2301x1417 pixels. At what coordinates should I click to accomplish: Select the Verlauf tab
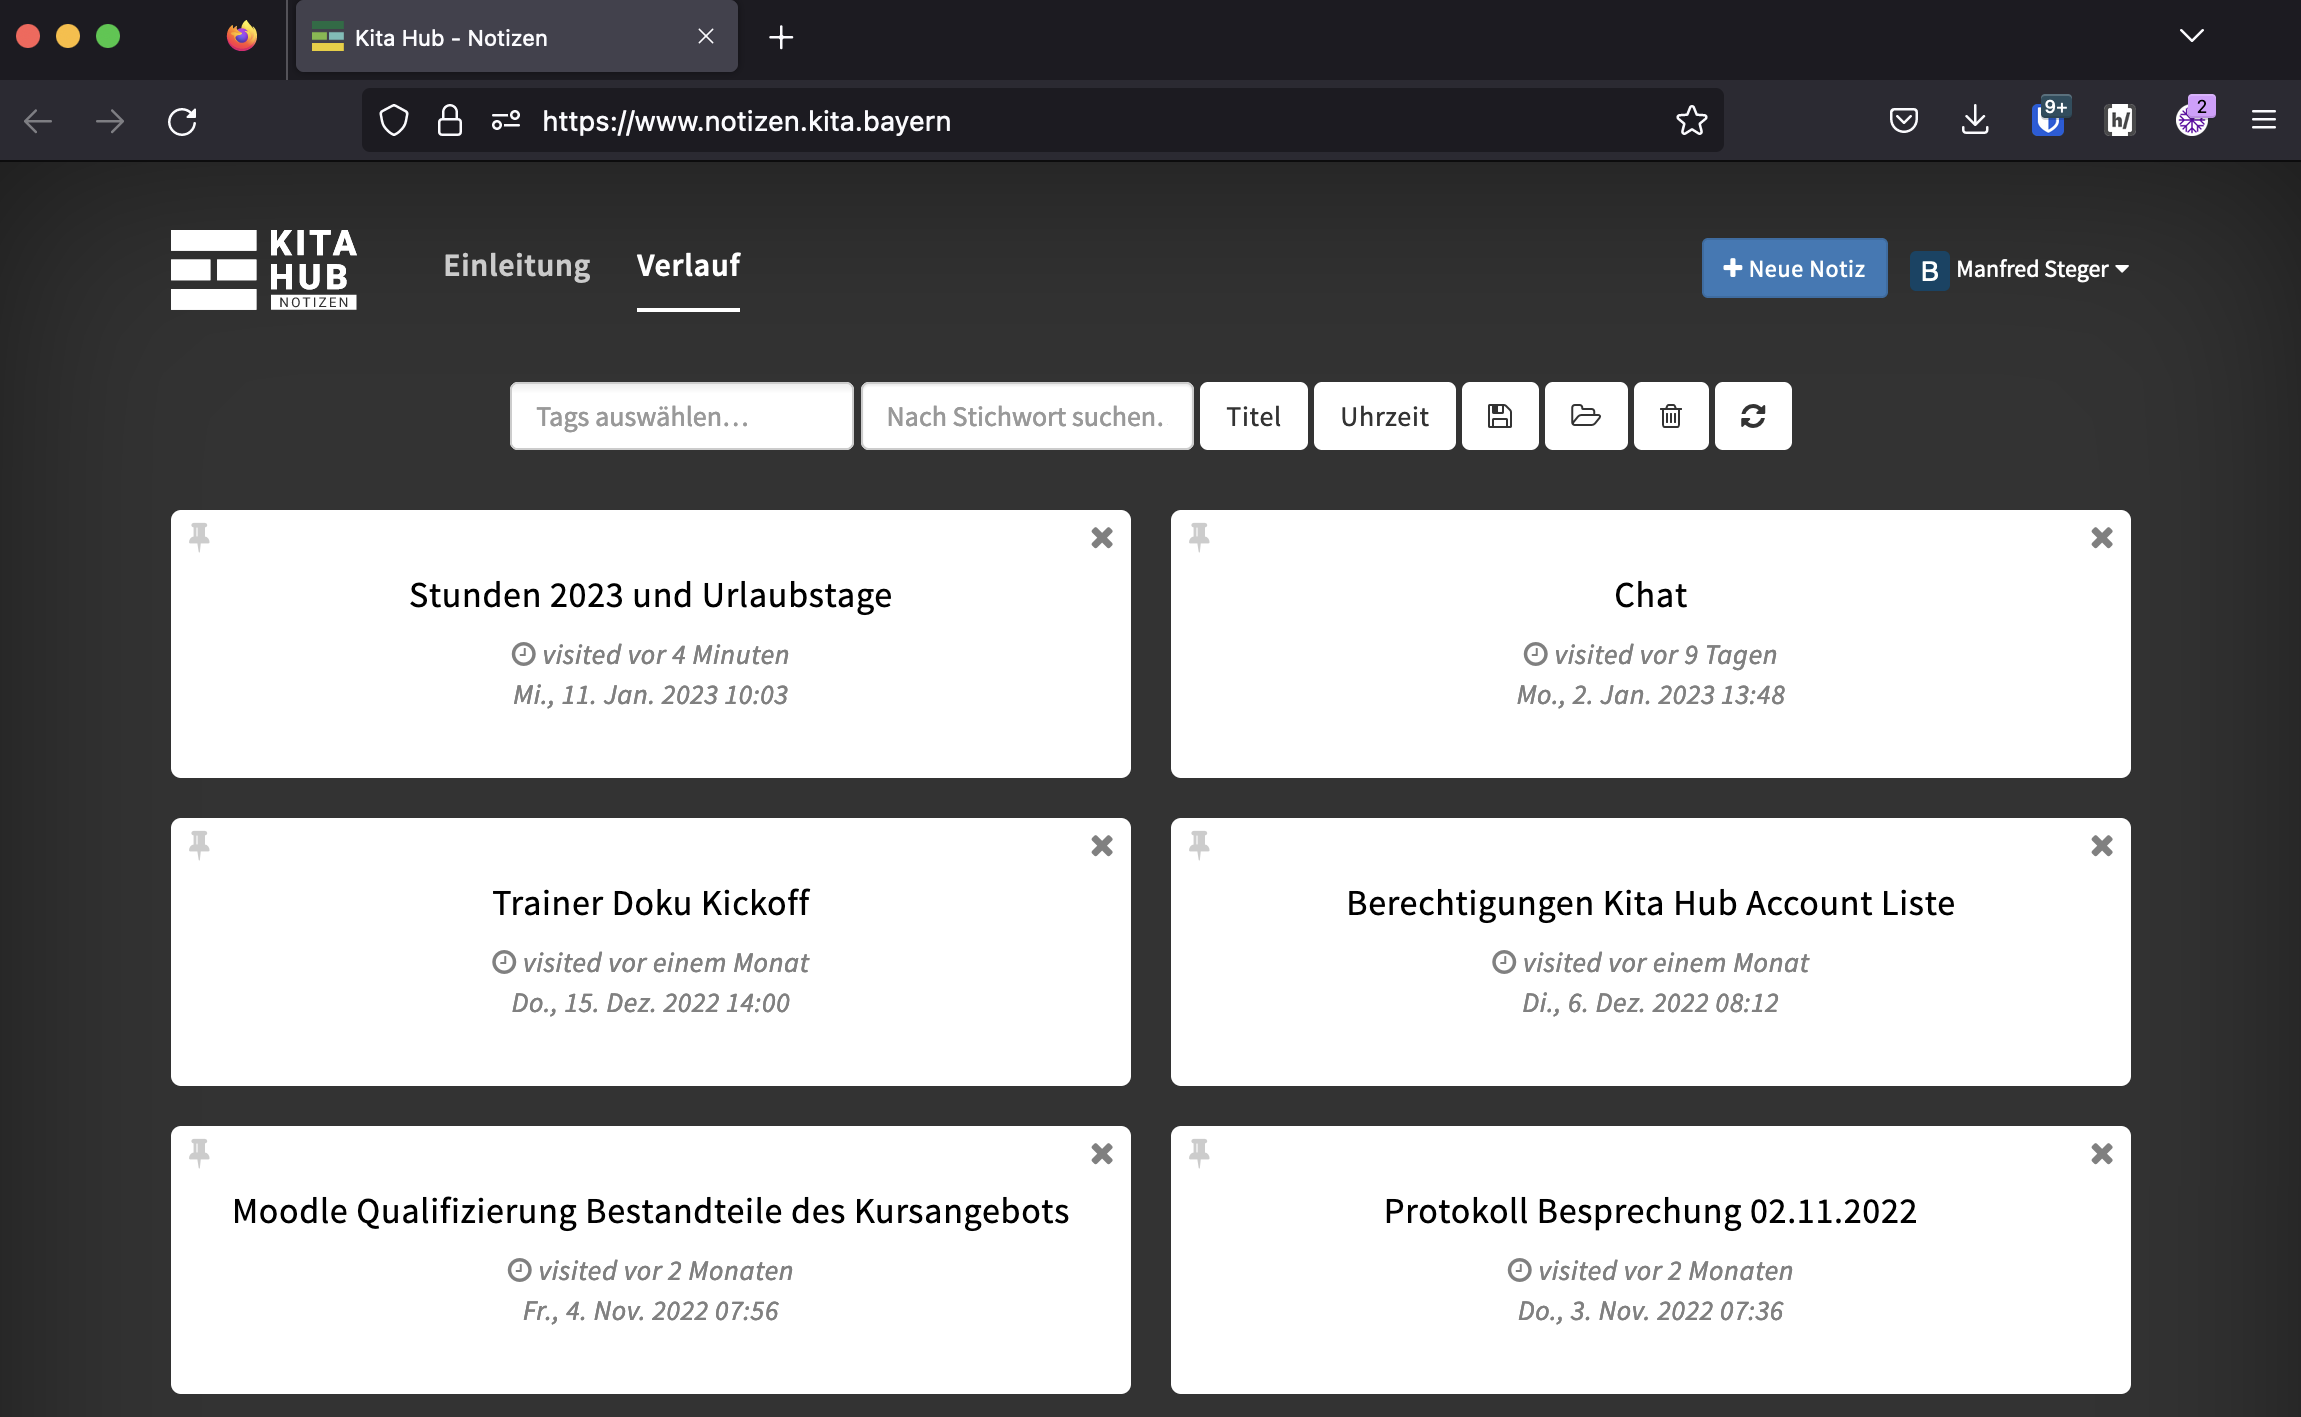pos(688,265)
